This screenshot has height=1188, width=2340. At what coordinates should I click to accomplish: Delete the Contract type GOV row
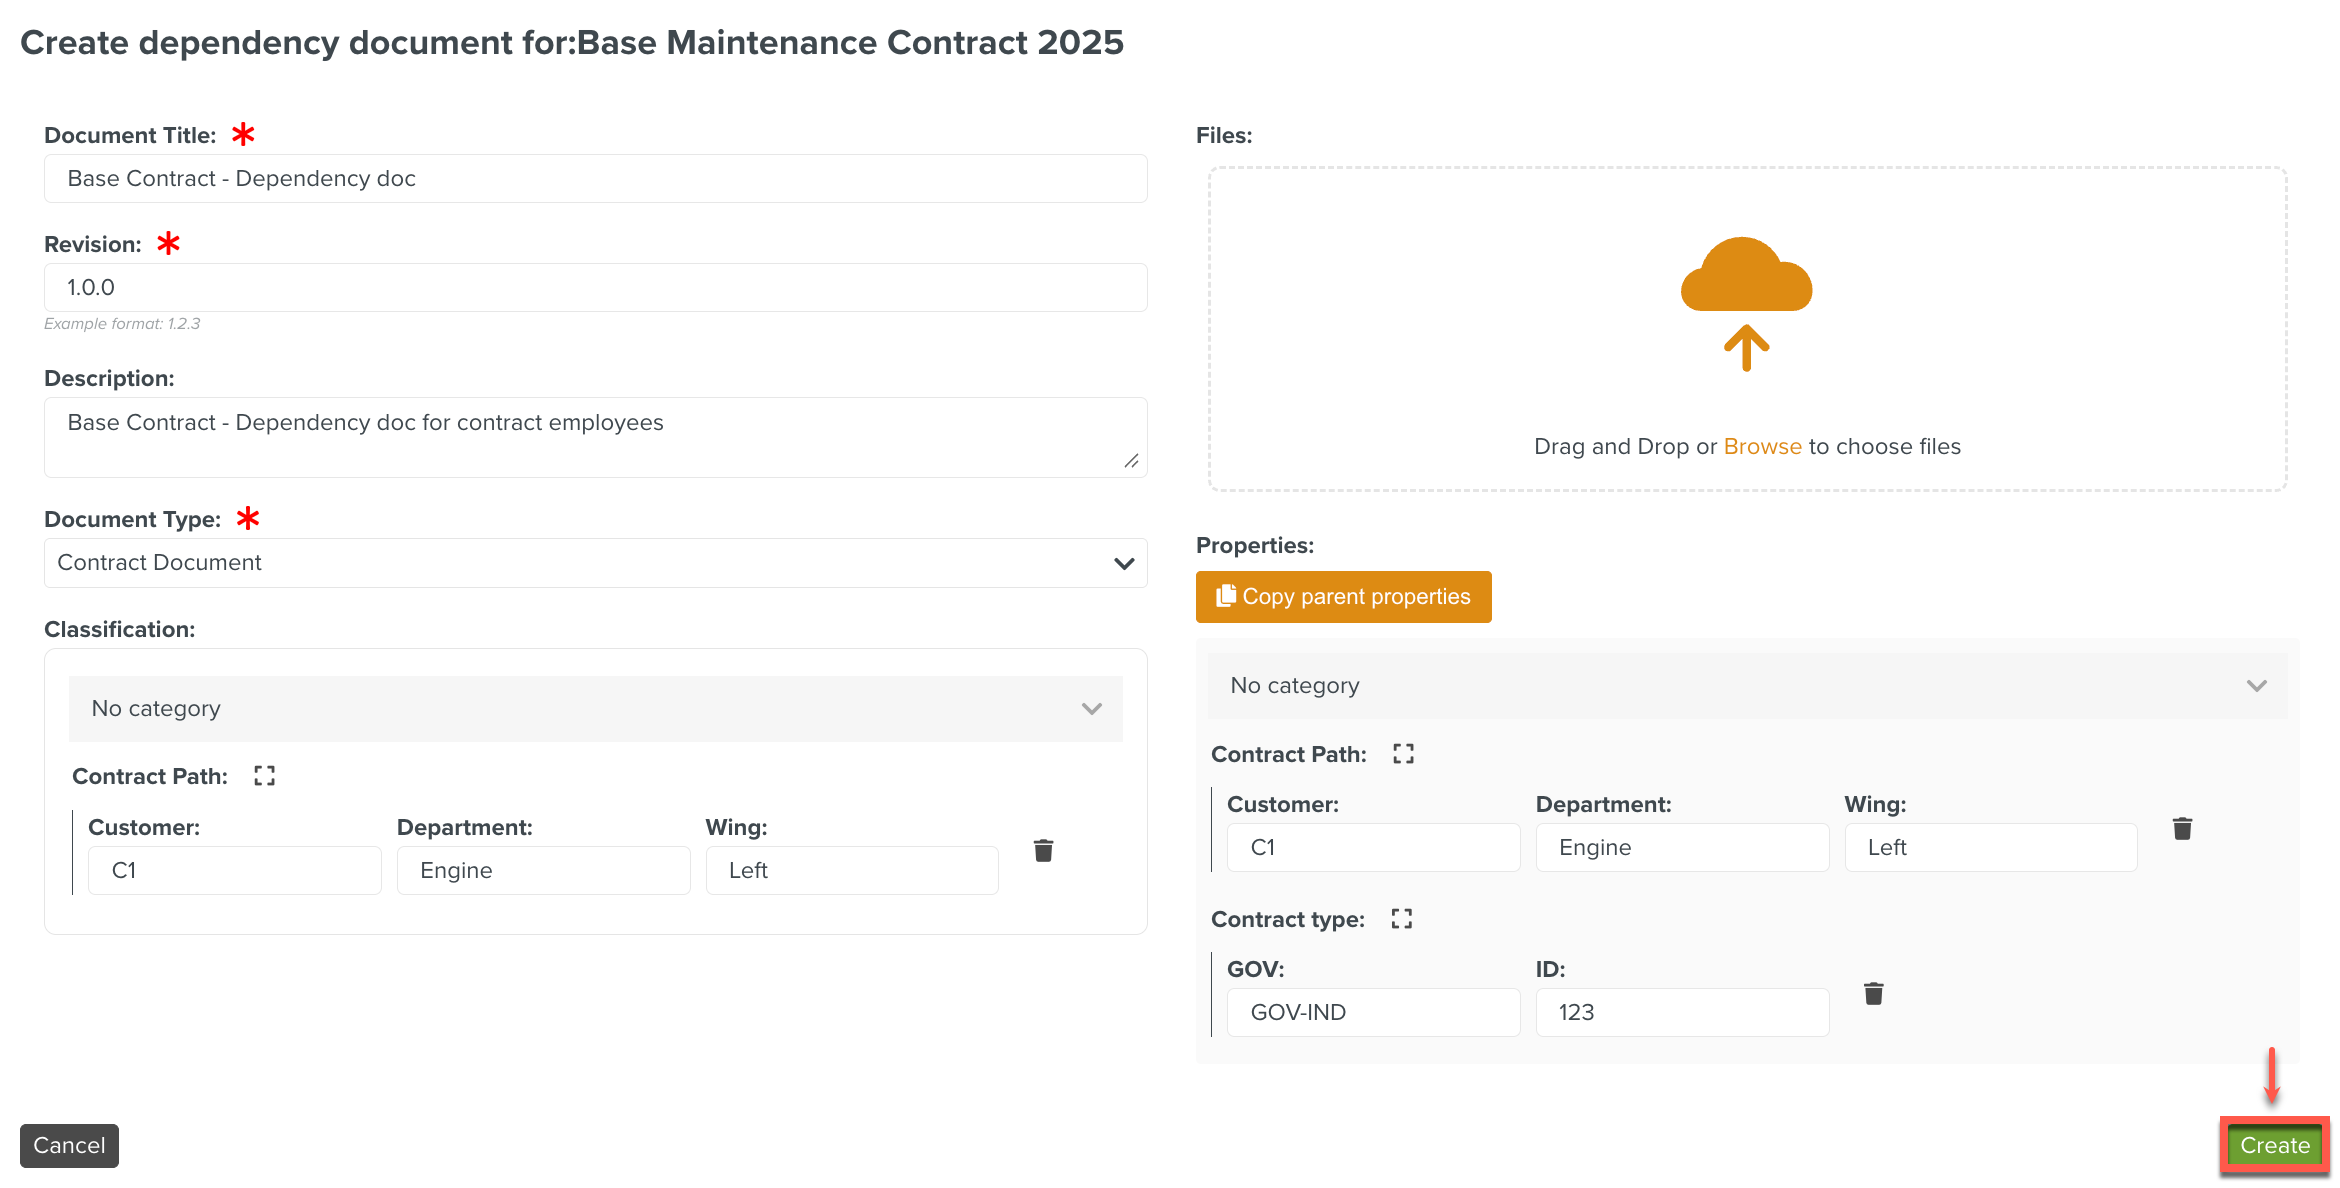1873,993
